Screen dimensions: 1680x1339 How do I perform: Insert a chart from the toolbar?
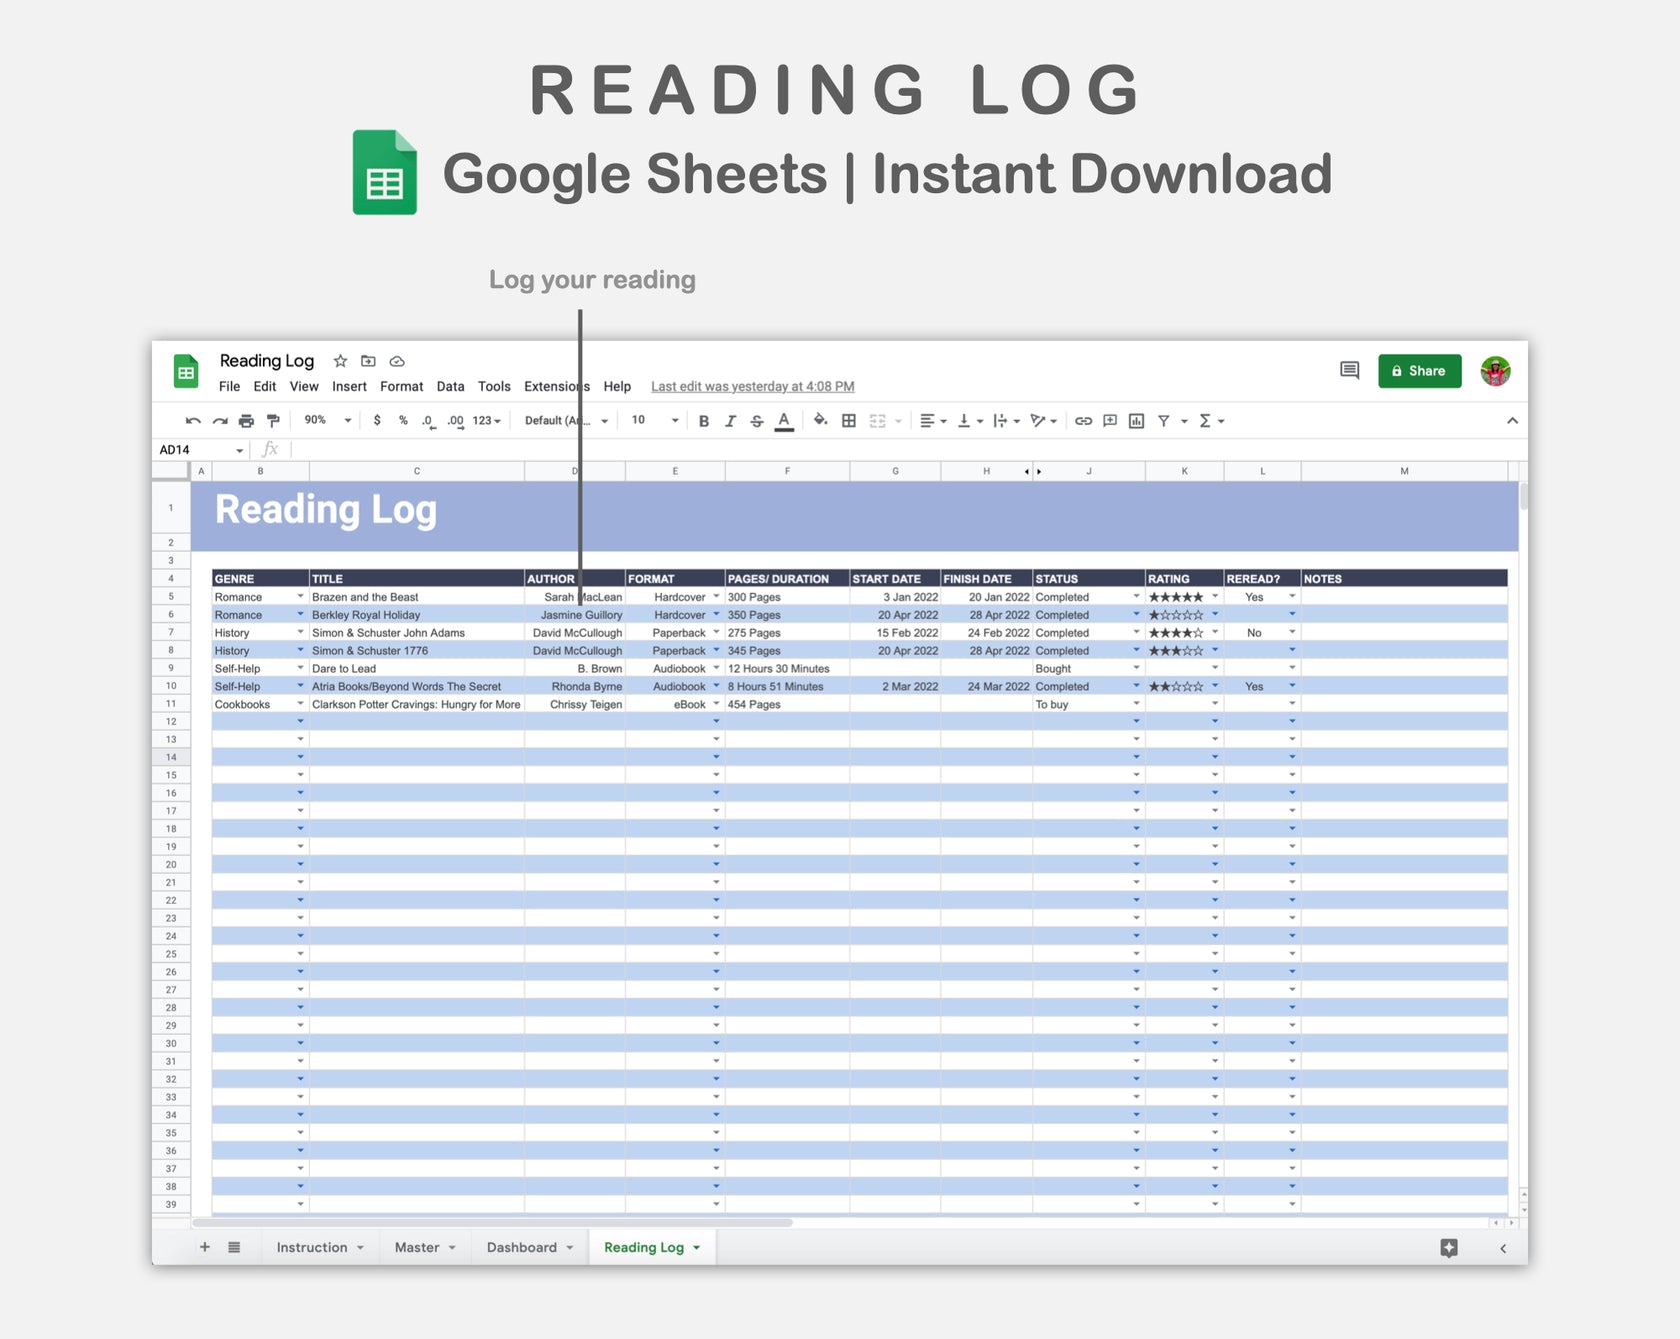(x=1136, y=421)
